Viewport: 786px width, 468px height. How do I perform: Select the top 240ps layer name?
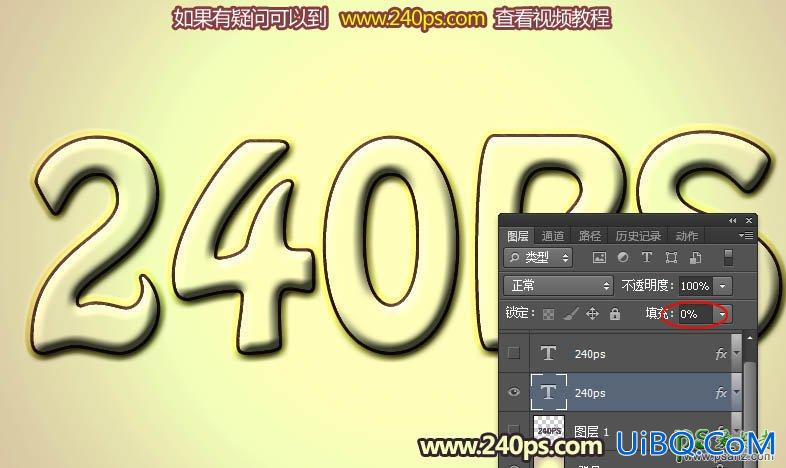[x=590, y=354]
